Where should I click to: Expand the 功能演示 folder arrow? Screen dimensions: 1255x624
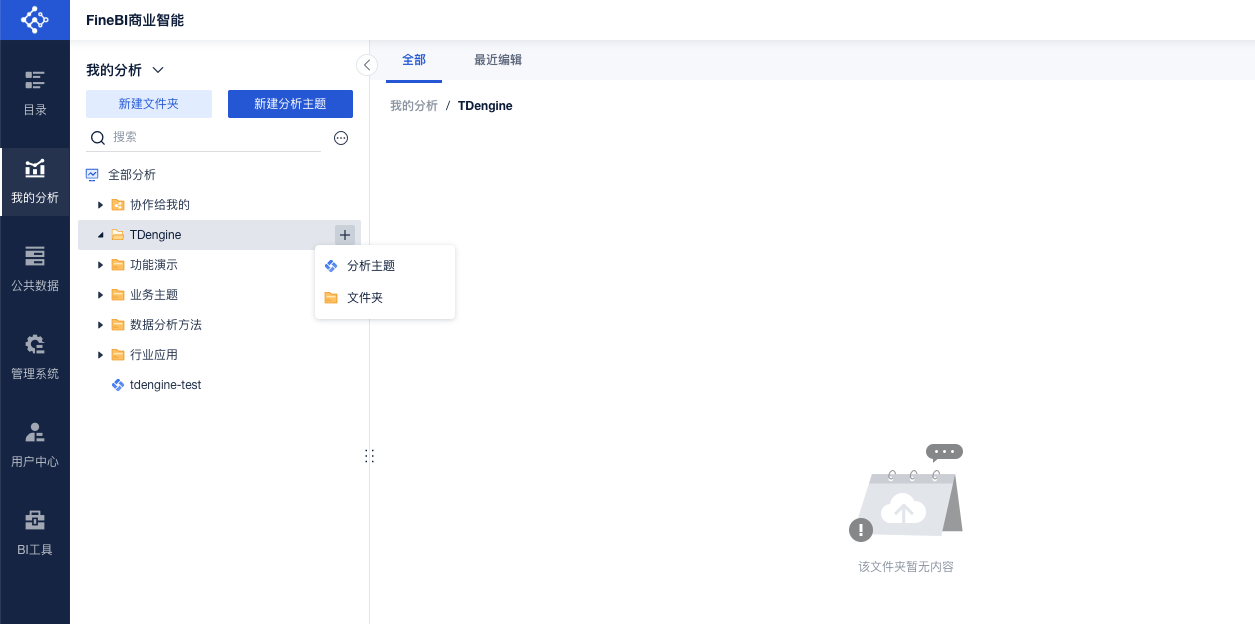pyautogui.click(x=100, y=265)
